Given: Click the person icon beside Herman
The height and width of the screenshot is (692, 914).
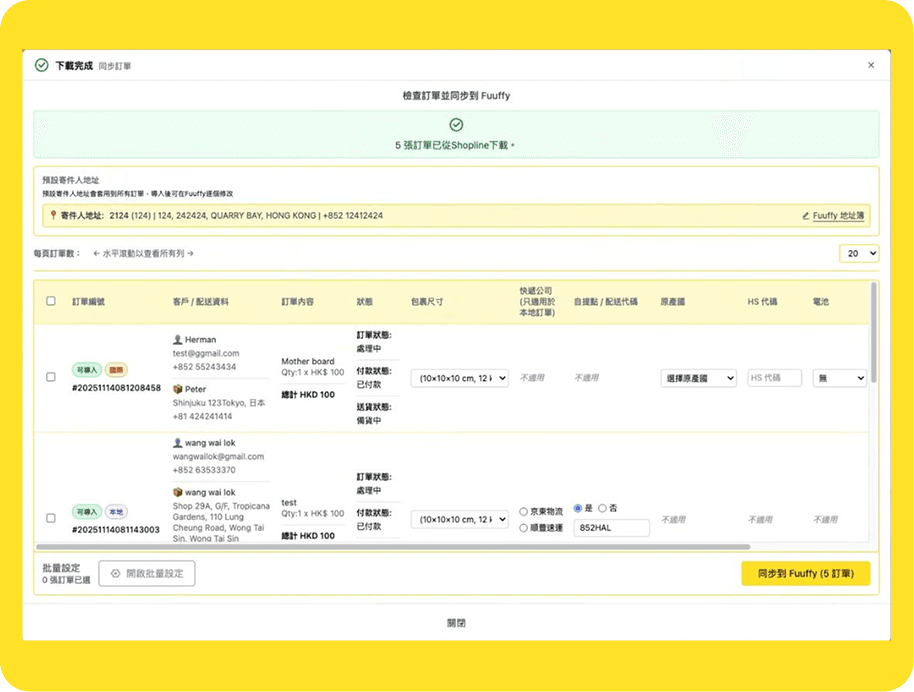Looking at the screenshot, I should [x=177, y=340].
